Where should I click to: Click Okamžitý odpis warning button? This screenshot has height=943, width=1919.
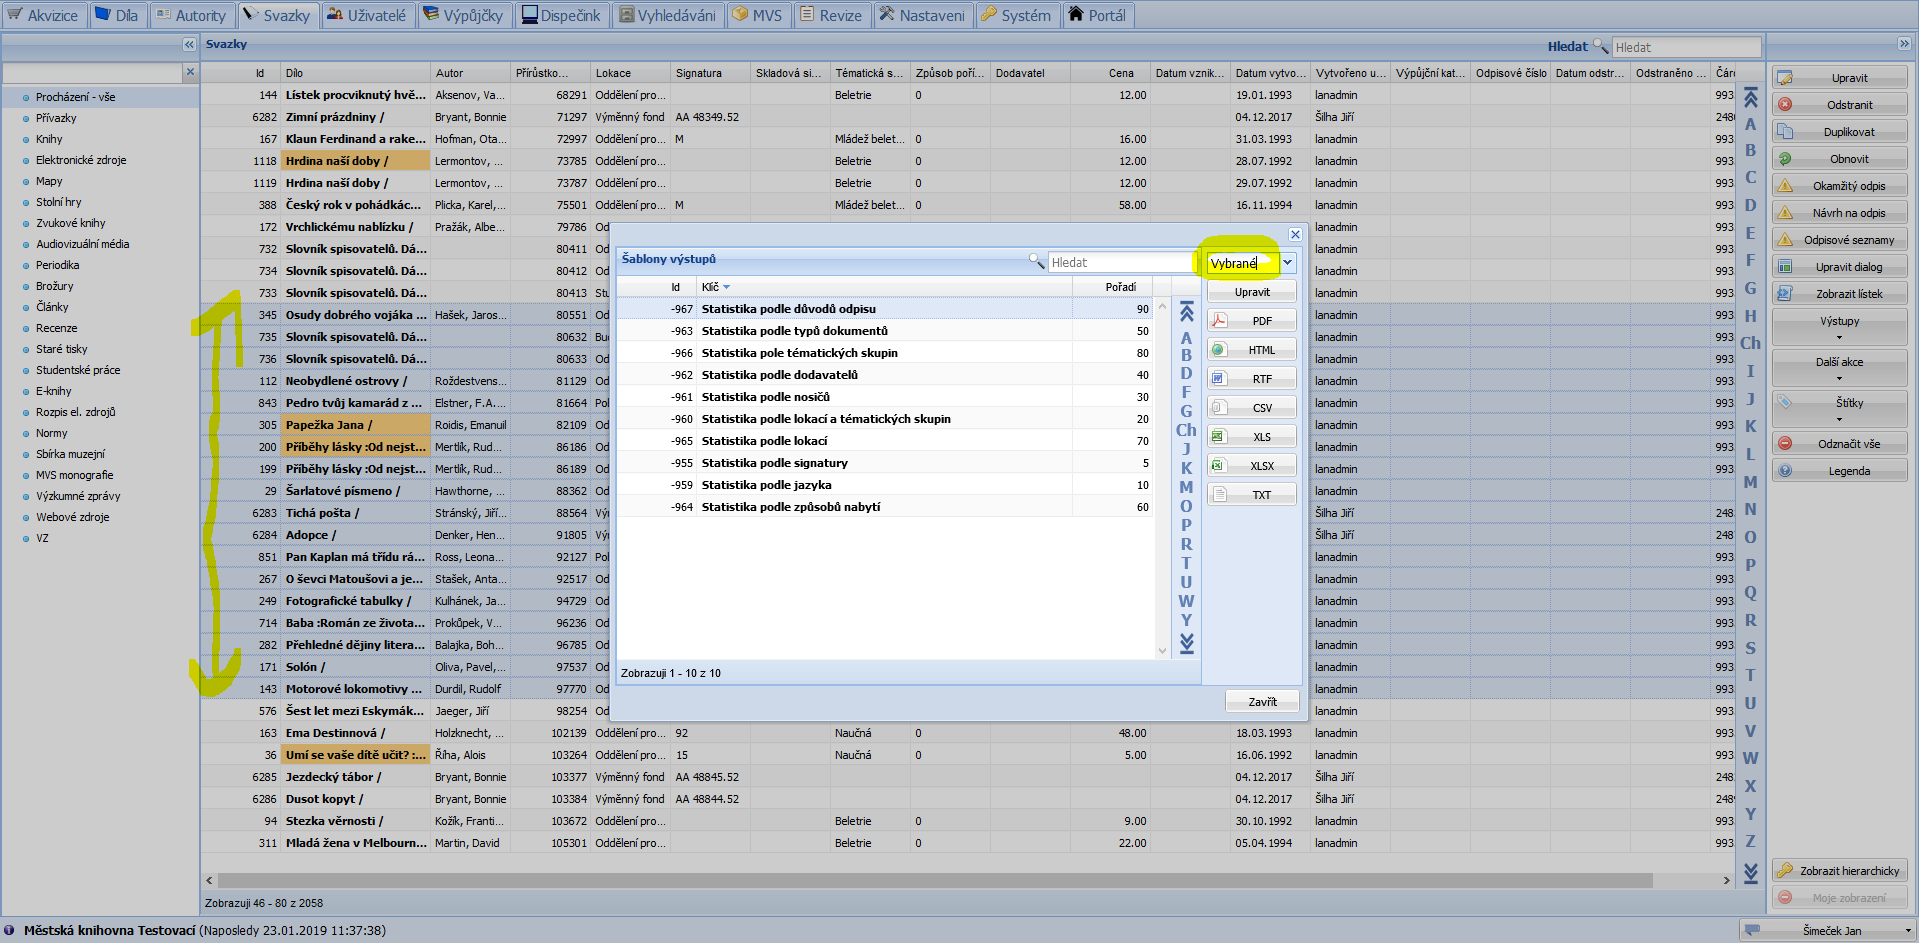pyautogui.click(x=1840, y=186)
